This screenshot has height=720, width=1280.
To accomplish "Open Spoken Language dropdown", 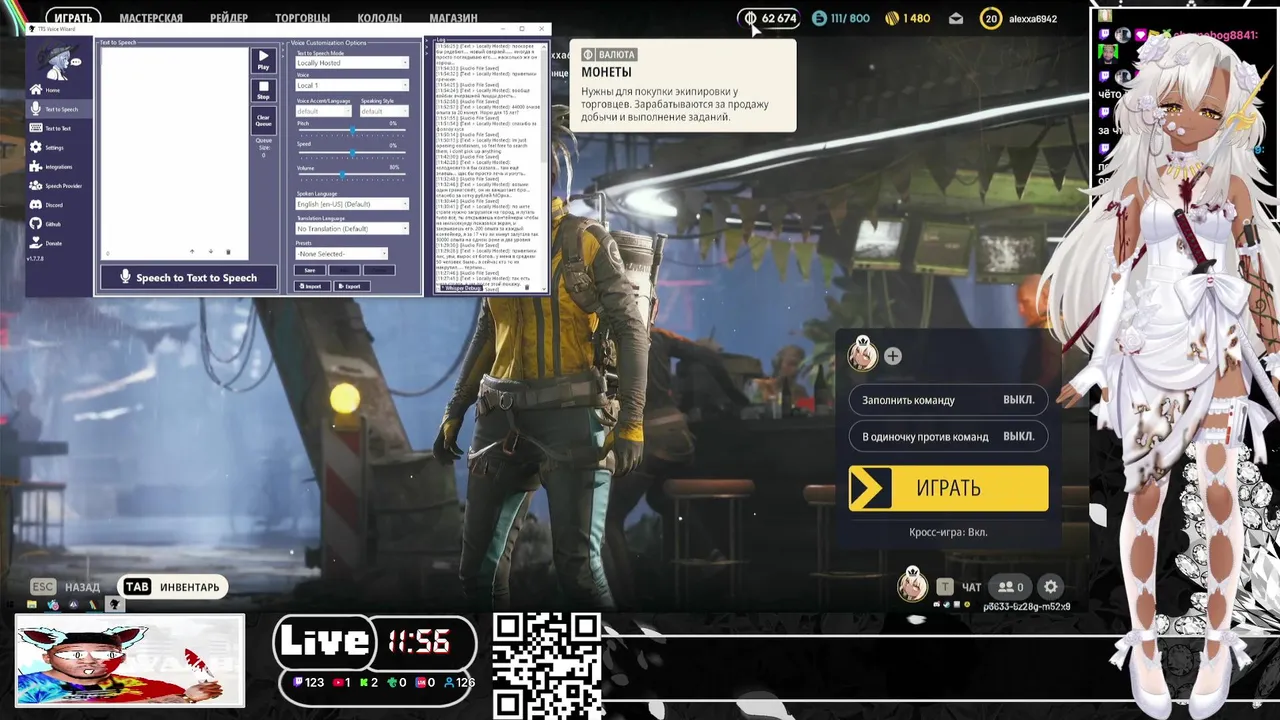I will point(352,204).
